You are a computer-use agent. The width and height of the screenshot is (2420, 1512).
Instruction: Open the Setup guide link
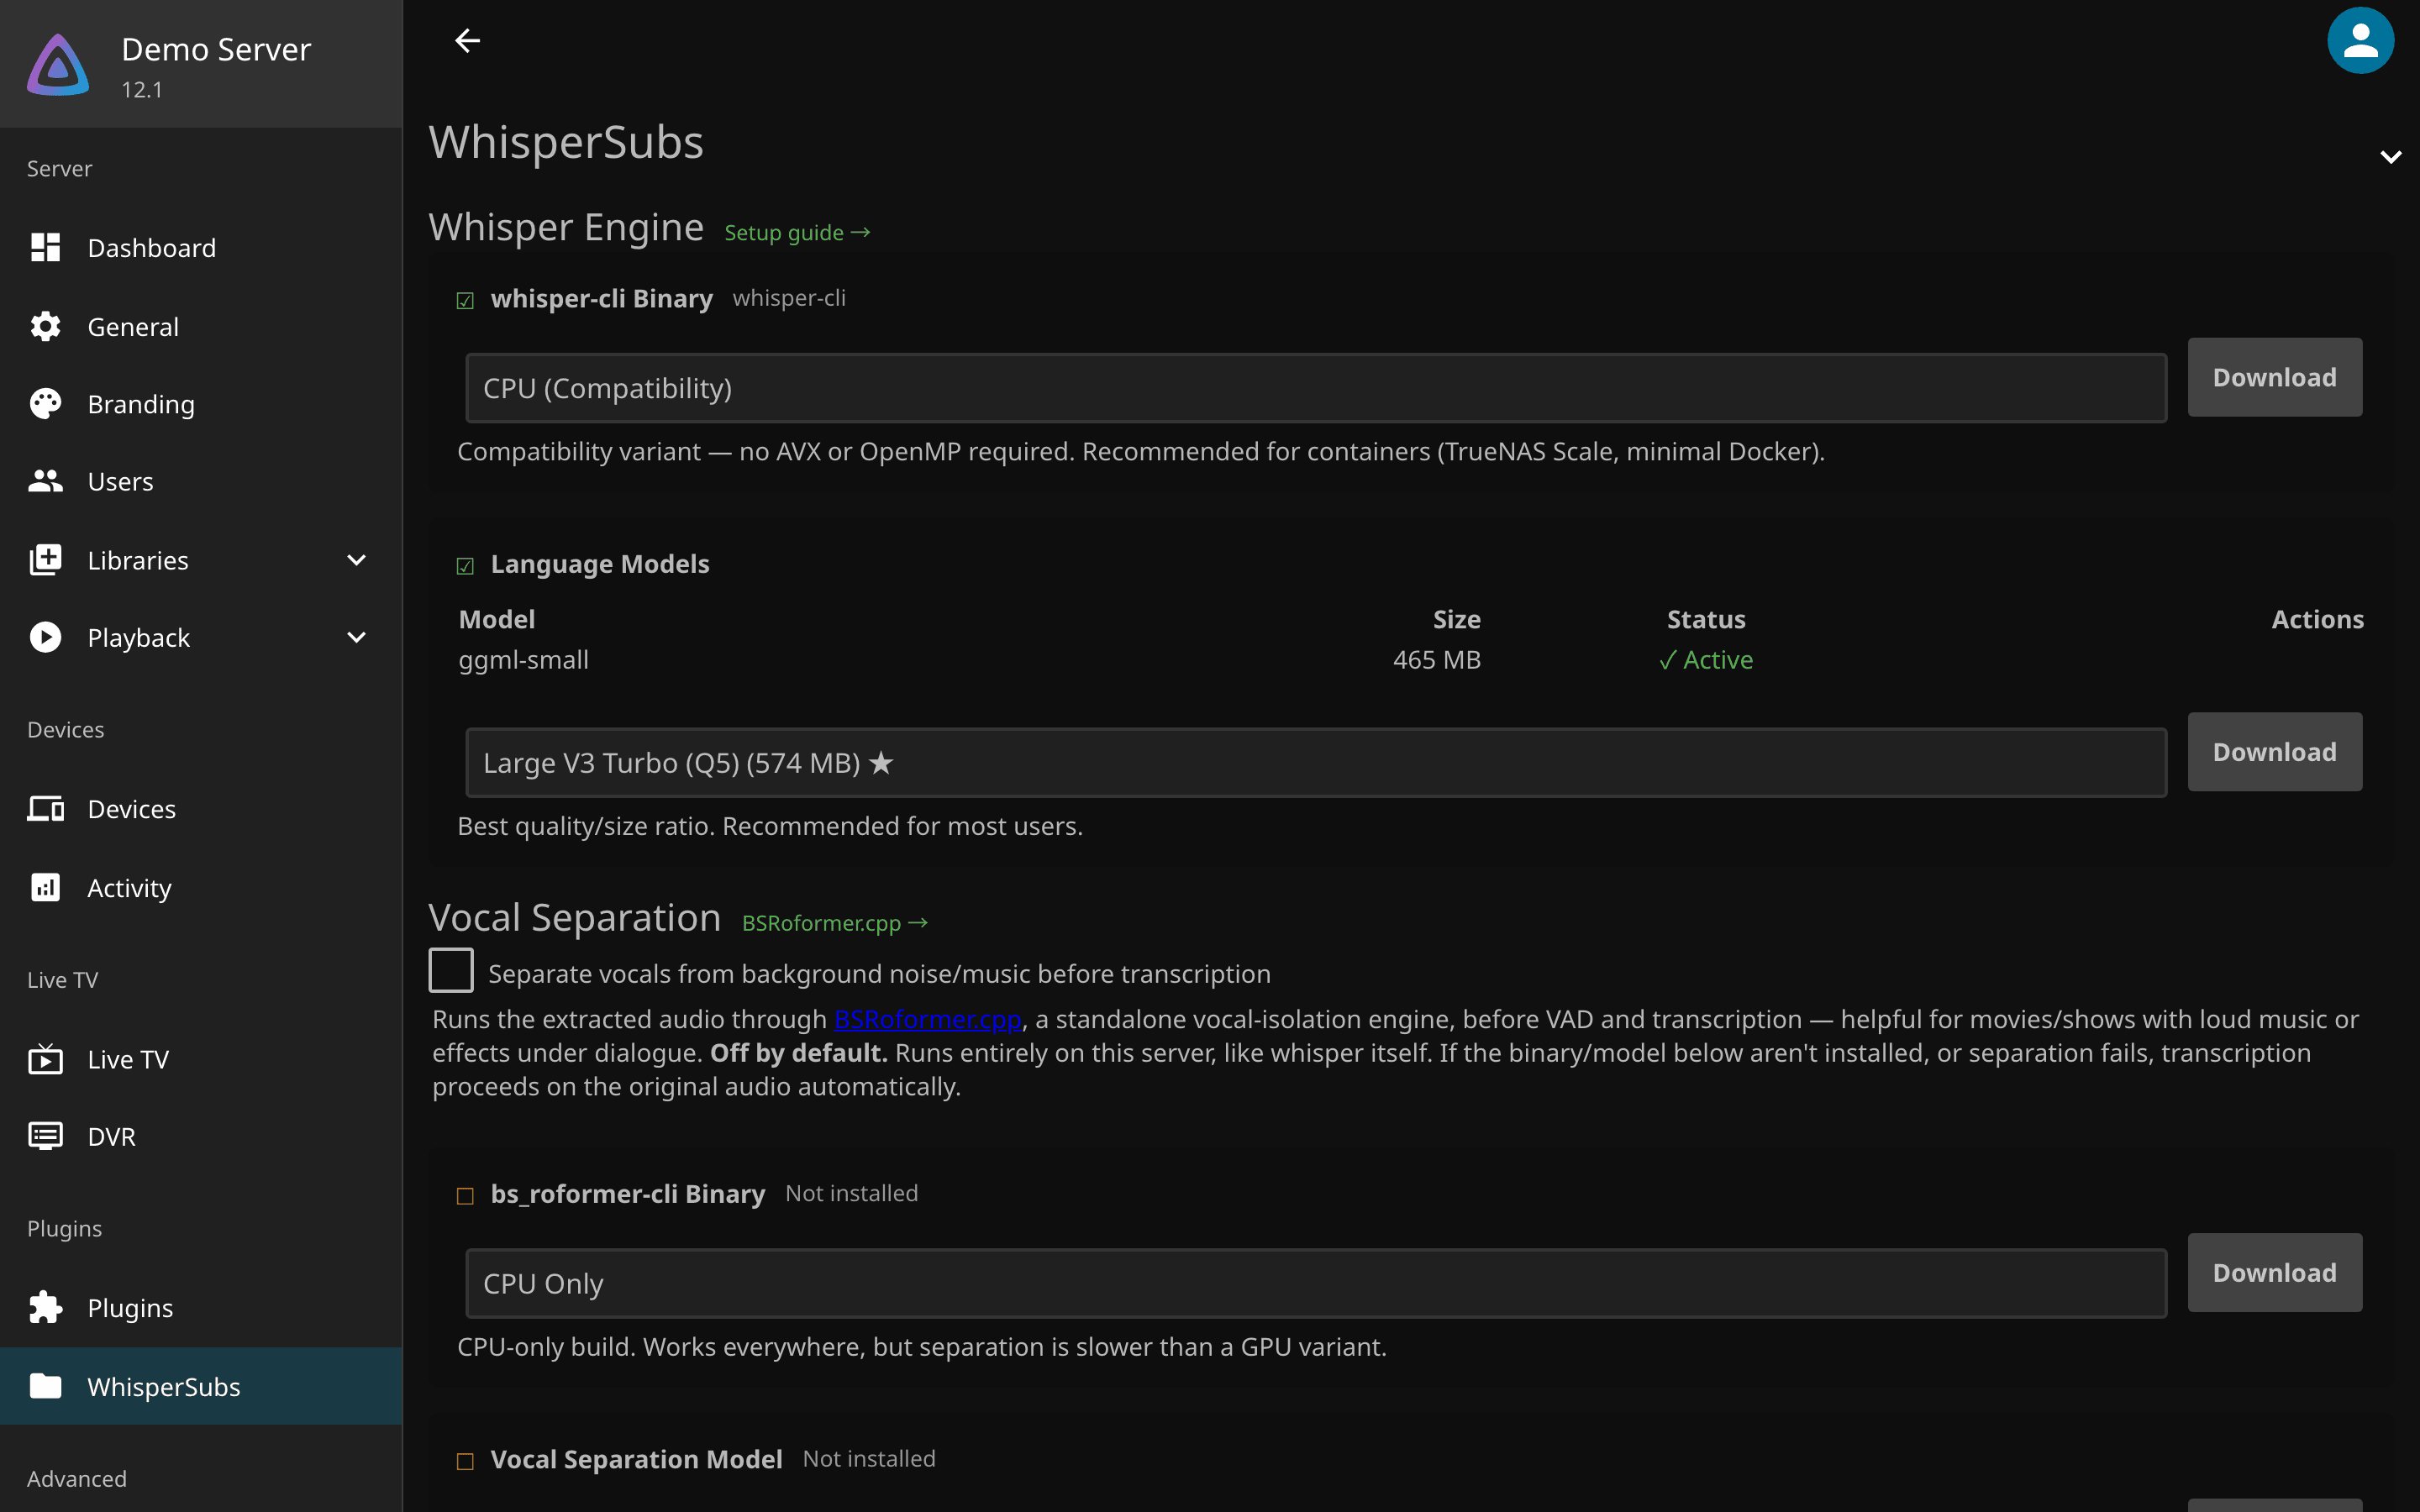(x=797, y=232)
